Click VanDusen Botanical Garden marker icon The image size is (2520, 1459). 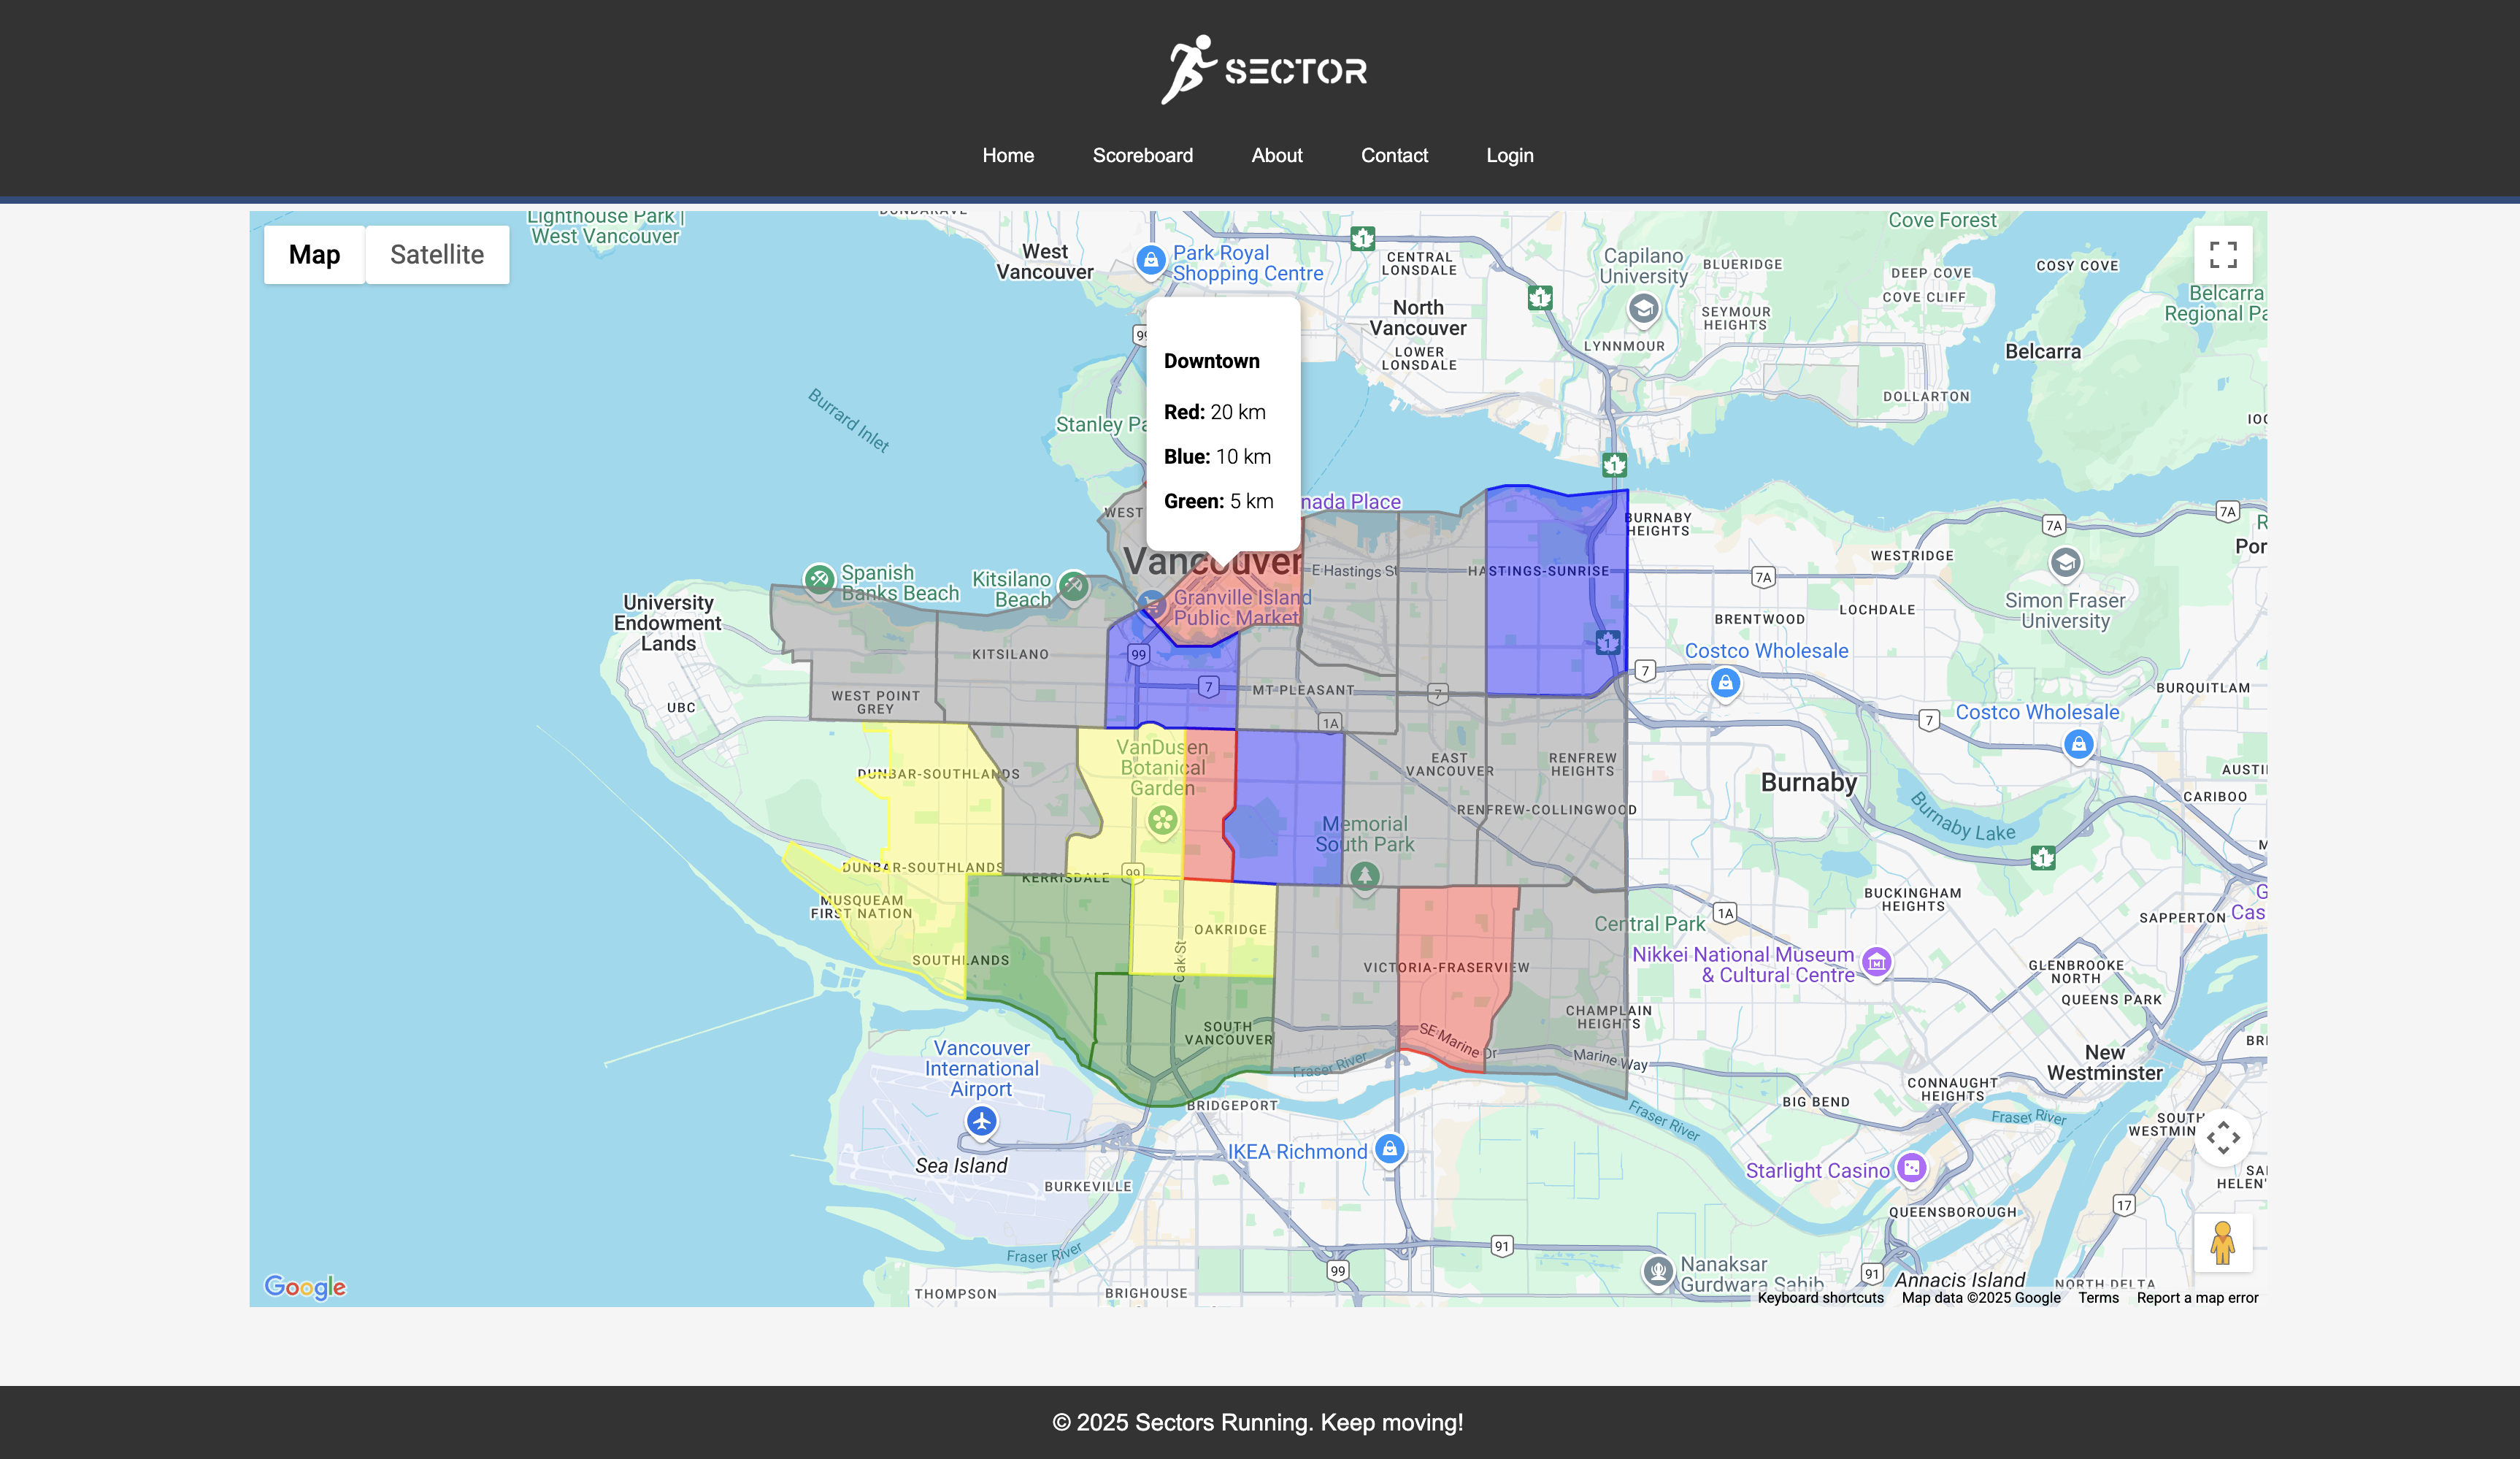(1162, 821)
